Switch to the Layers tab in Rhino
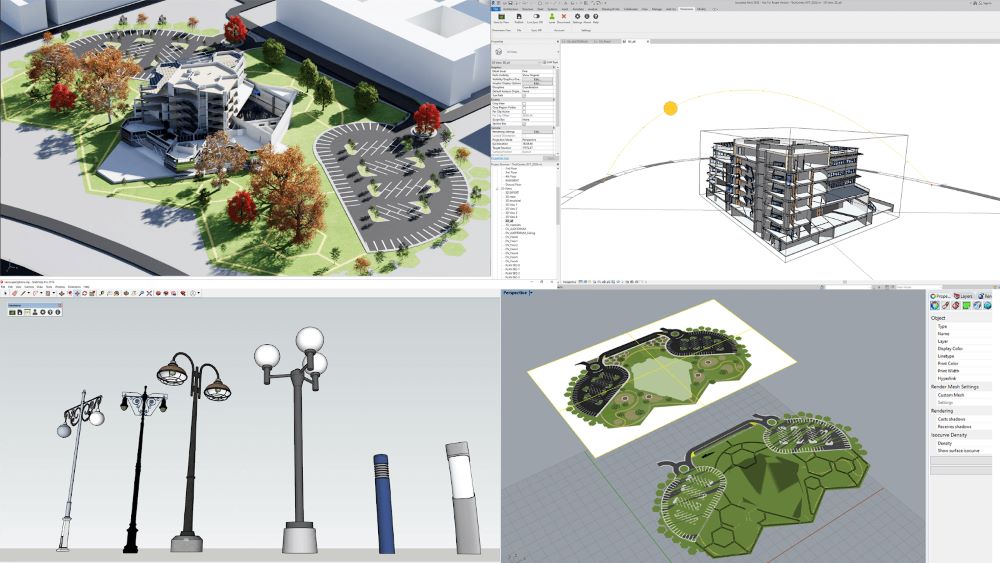This screenshot has height=563, width=1000. 963,296
